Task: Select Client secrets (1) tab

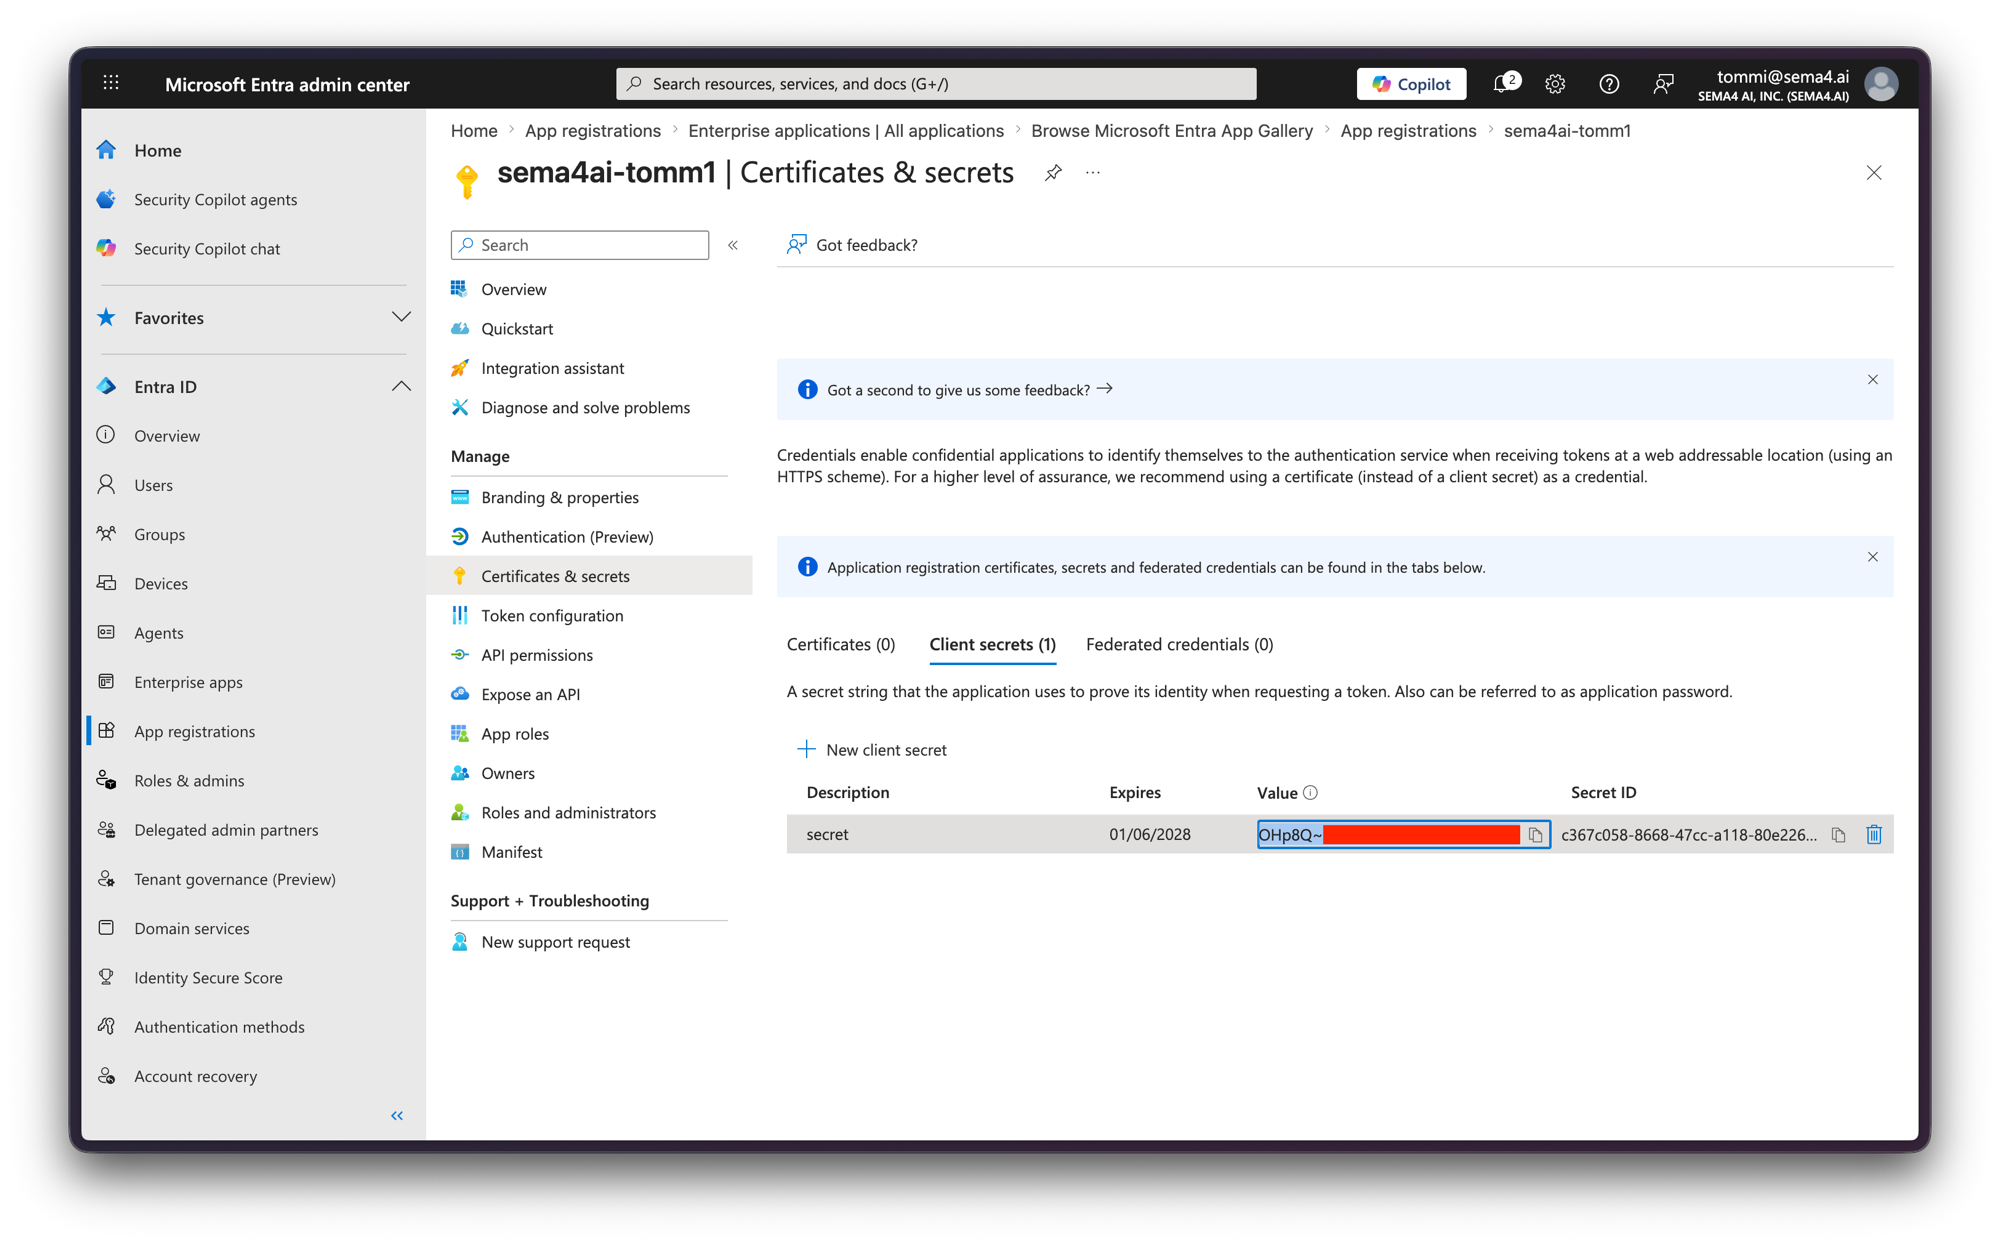Action: tap(992, 644)
